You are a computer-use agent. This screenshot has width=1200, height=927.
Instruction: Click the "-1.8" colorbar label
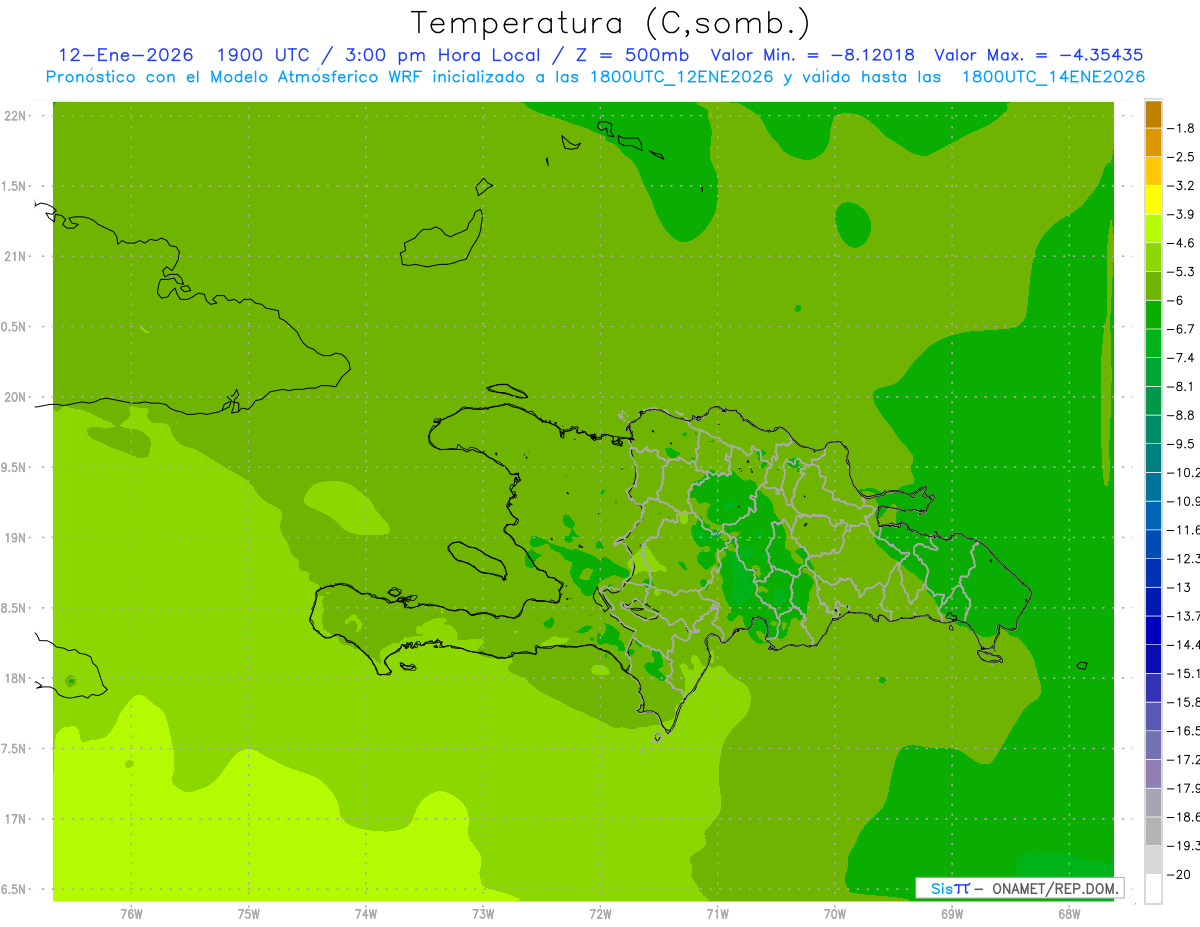pyautogui.click(x=1181, y=128)
